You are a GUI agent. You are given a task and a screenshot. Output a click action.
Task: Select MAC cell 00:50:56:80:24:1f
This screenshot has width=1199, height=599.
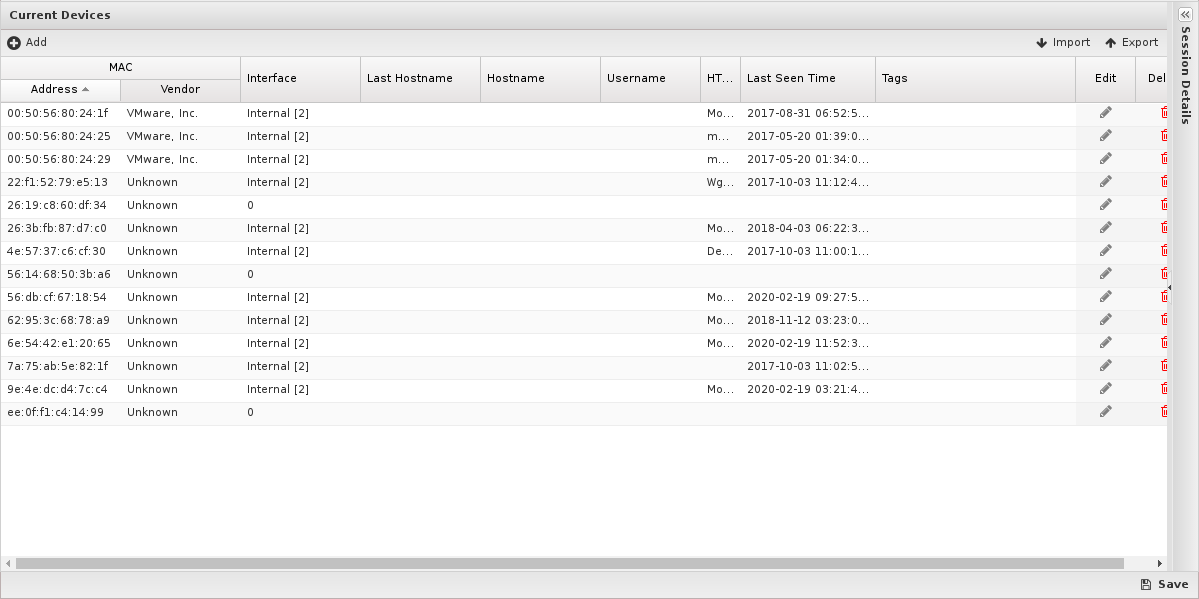[60, 113]
